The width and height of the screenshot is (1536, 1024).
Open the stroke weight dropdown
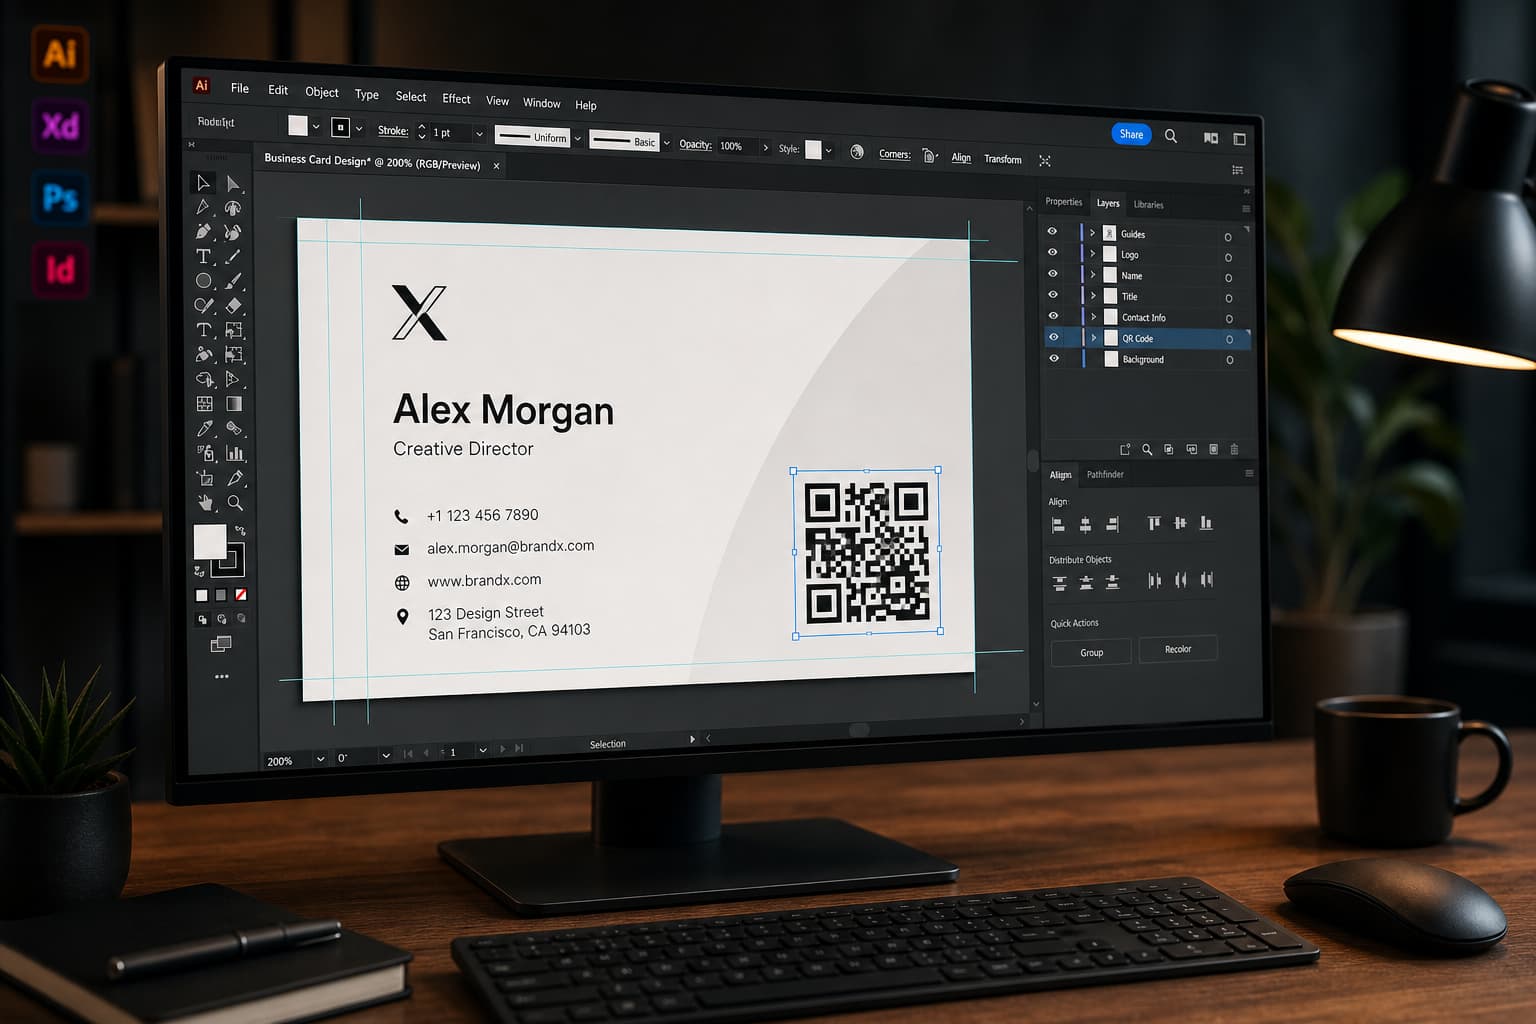[479, 134]
